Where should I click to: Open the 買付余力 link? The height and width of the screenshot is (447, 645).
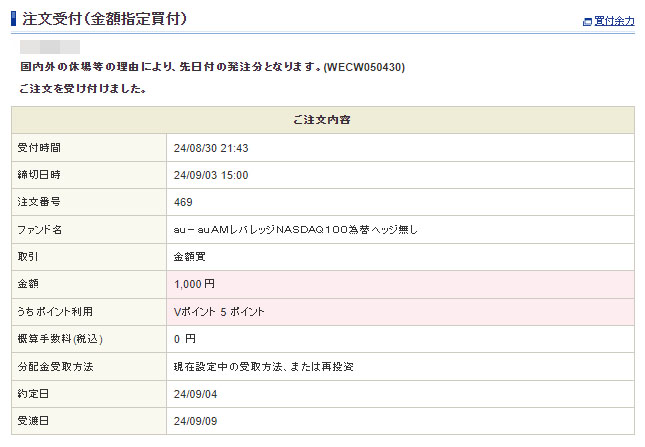pyautogui.click(x=614, y=21)
